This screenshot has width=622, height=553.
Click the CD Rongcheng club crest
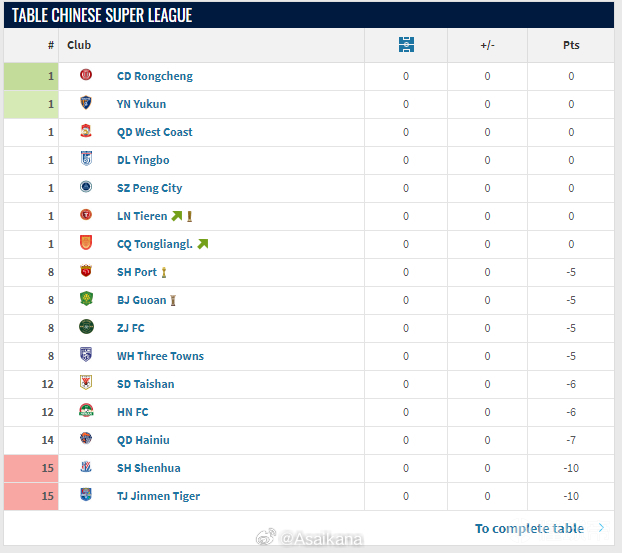pyautogui.click(x=86, y=76)
